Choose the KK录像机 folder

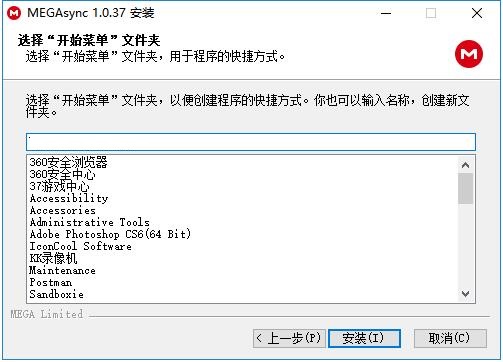[53, 258]
